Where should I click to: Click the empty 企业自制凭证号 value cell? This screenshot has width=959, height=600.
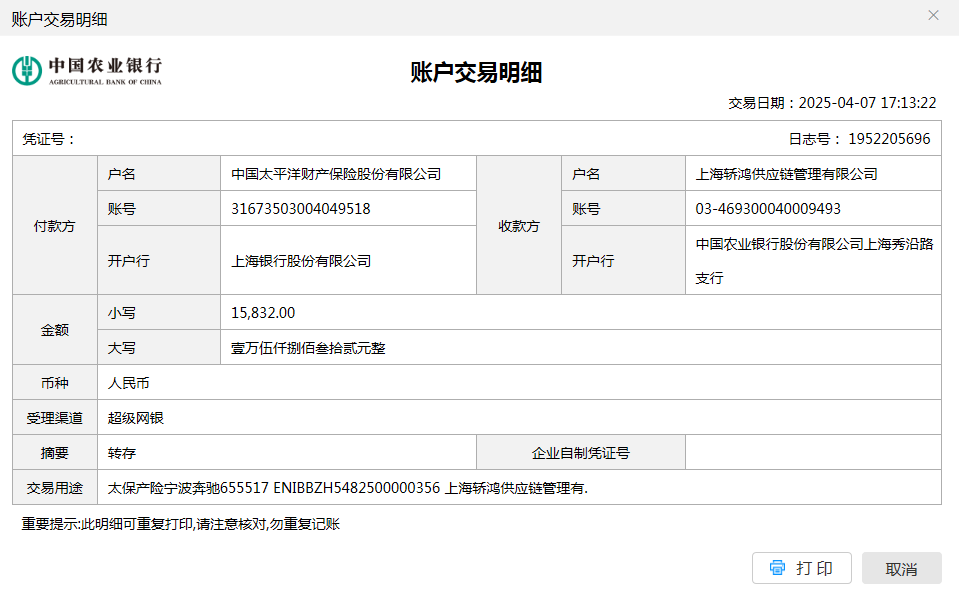[x=812, y=453]
